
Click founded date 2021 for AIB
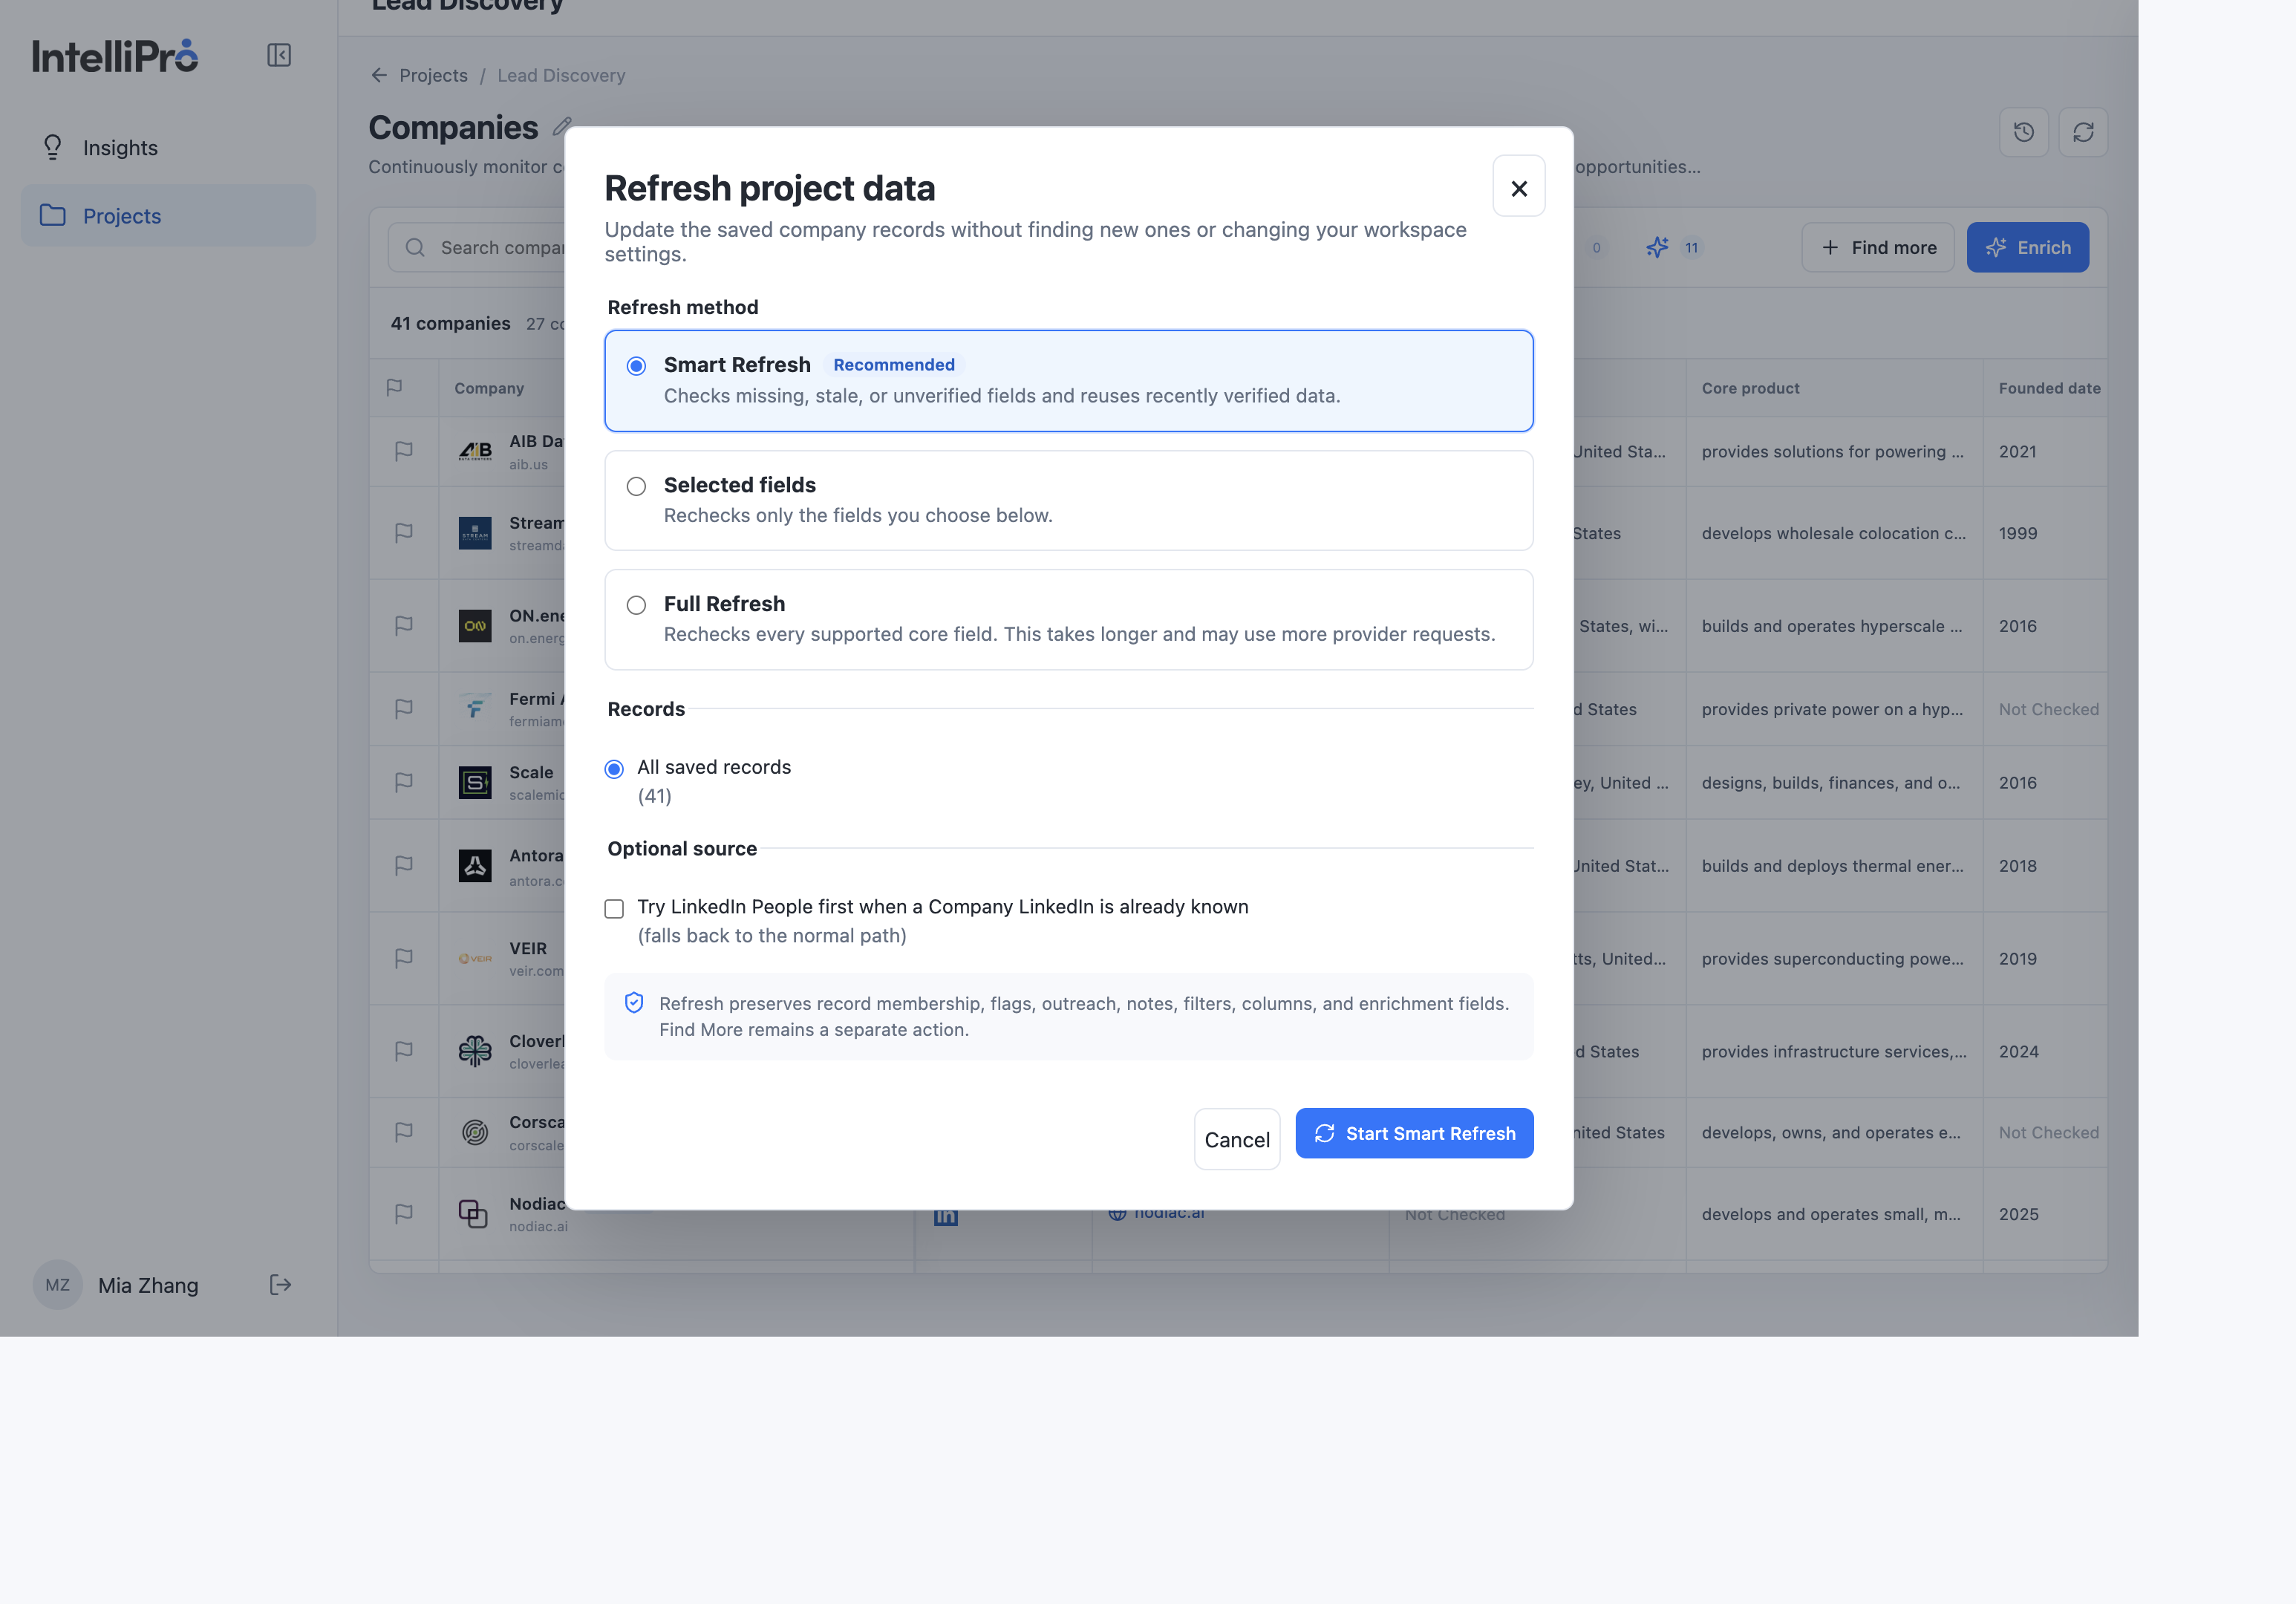2017,451
